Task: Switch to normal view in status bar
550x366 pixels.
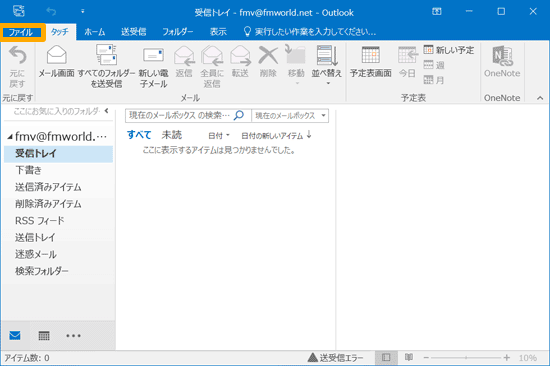Action: pos(386,358)
